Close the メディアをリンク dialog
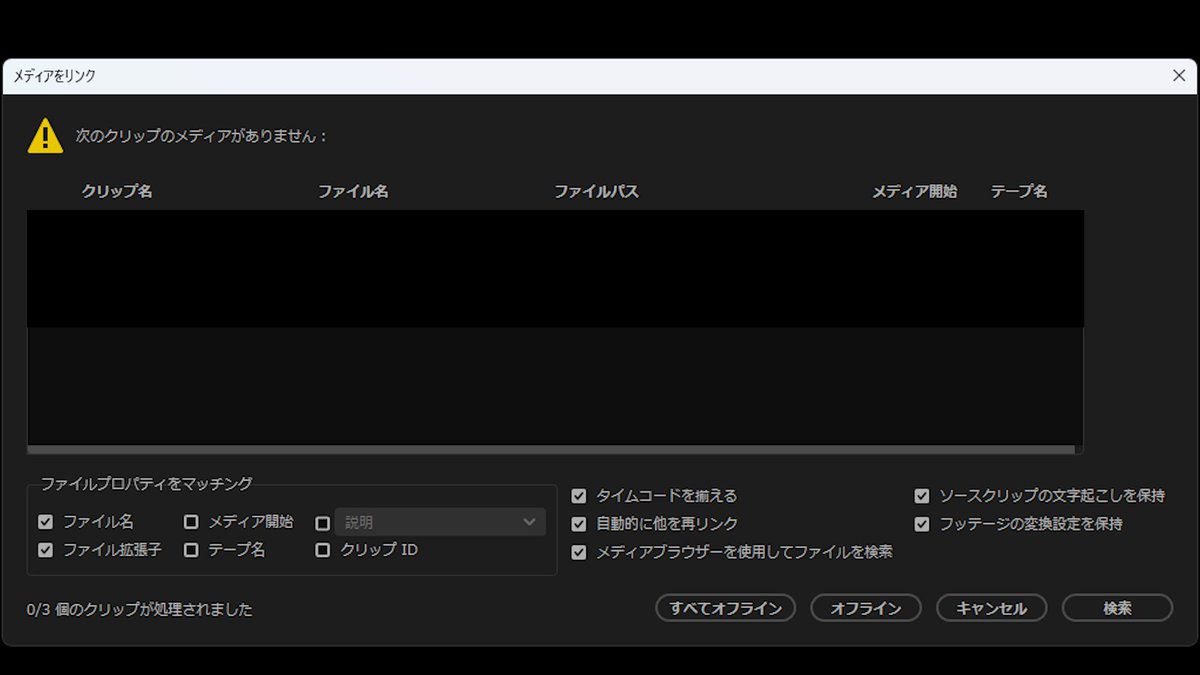This screenshot has height=675, width=1200. [x=1178, y=75]
